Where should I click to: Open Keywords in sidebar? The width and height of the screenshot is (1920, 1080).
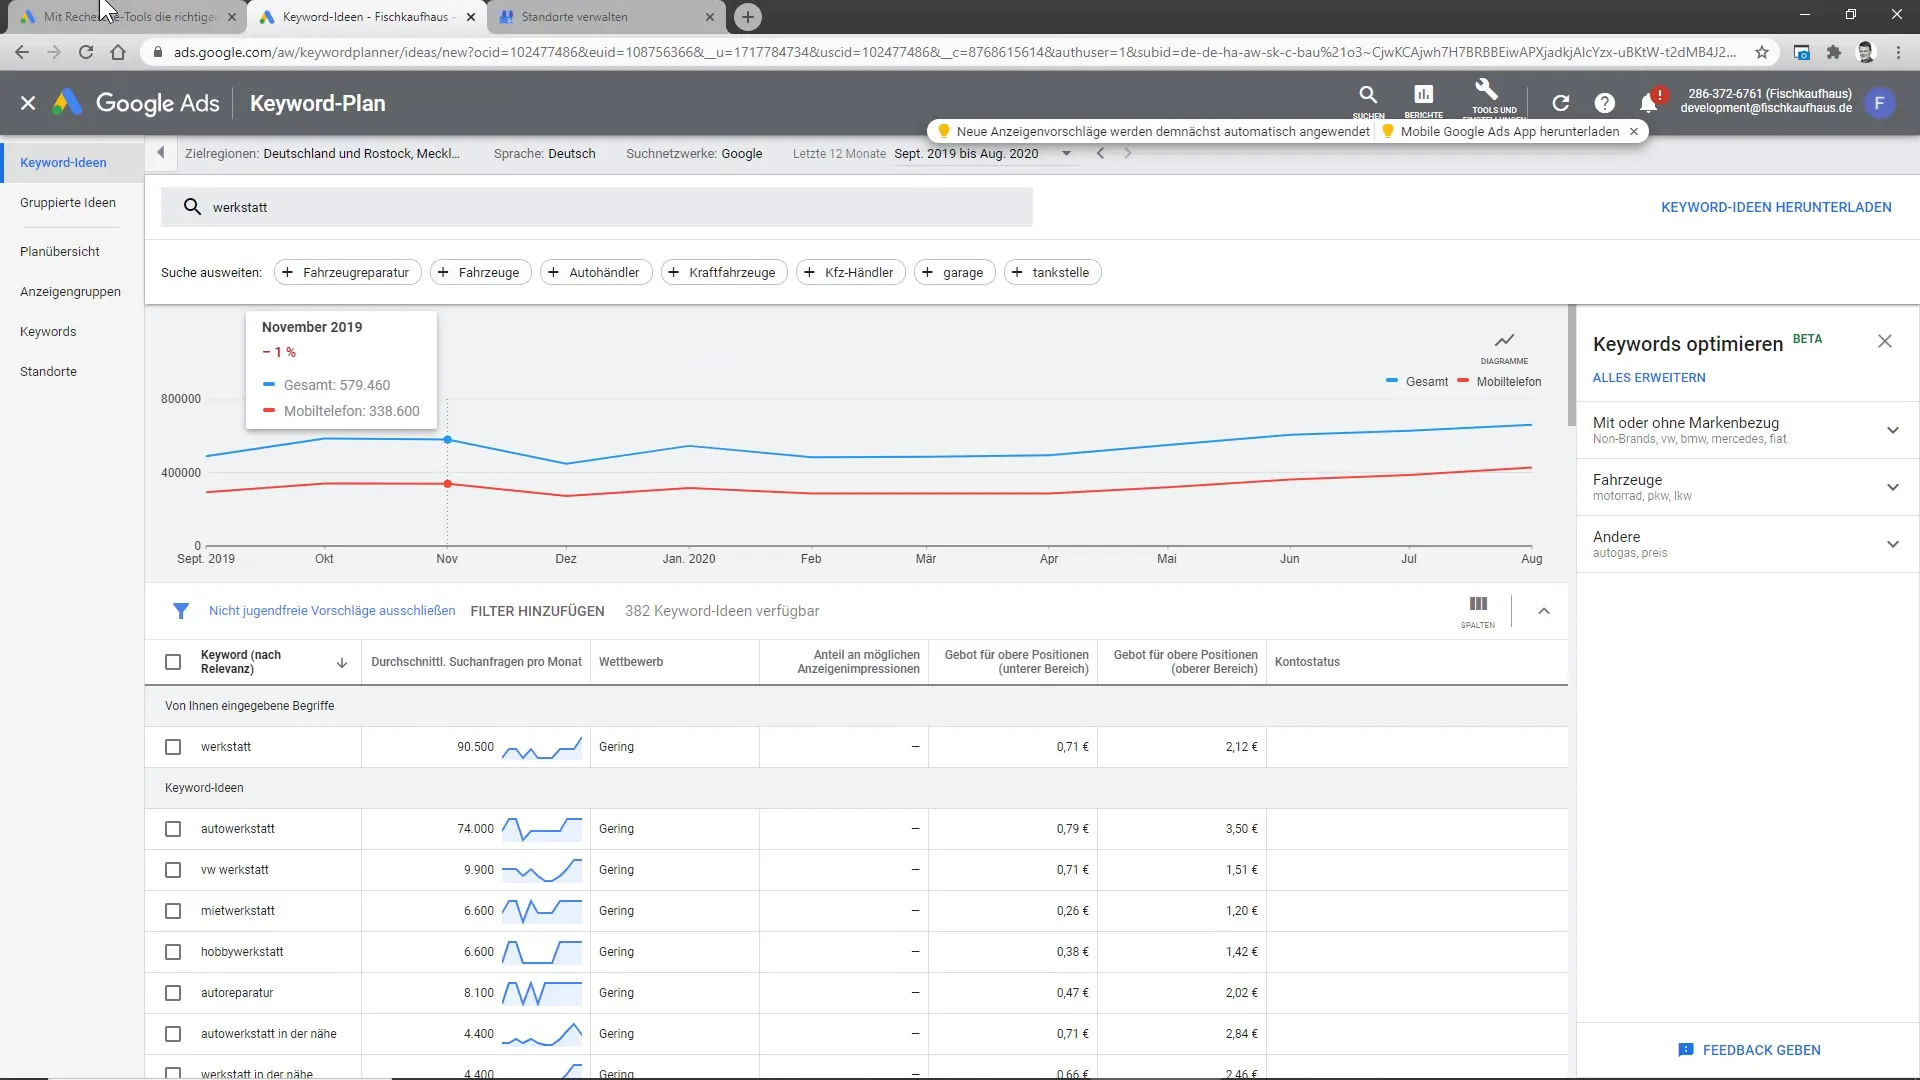(x=48, y=331)
